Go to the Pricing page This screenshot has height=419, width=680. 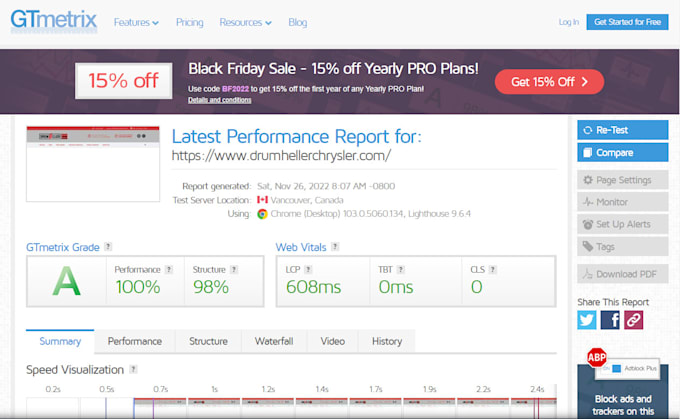pos(190,22)
